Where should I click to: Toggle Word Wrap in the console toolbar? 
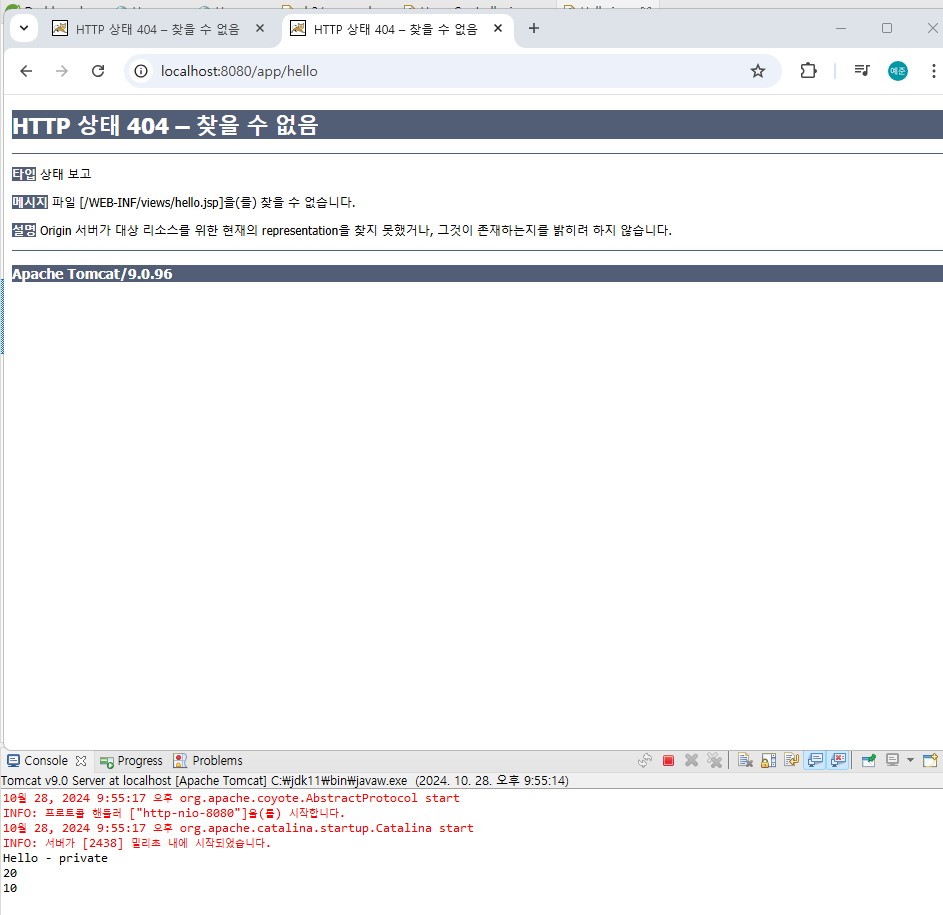(791, 760)
